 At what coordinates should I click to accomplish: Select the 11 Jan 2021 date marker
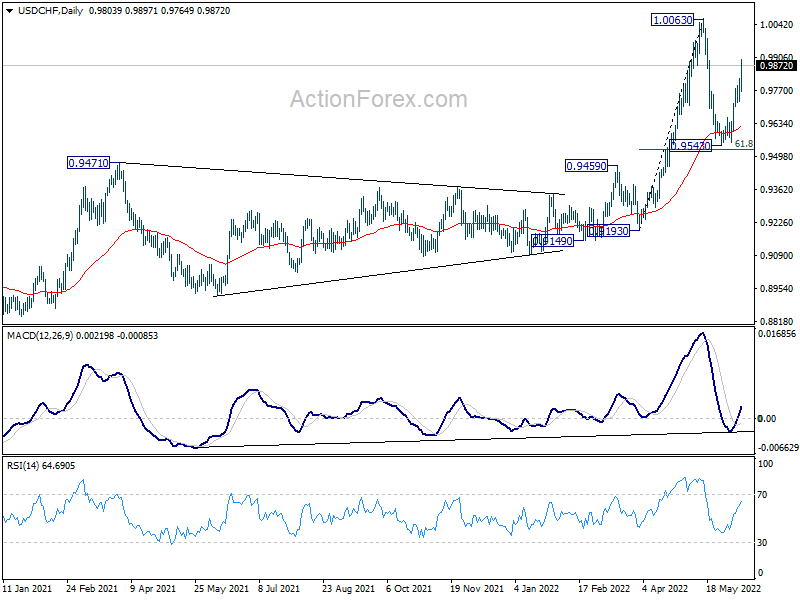click(x=27, y=589)
